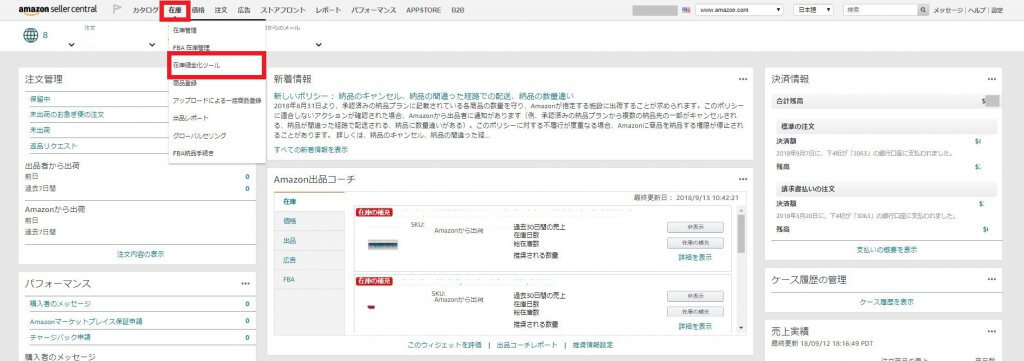Open the Amazon出品コーチ widget options dots
The image size is (1024, 361).
pos(743,179)
